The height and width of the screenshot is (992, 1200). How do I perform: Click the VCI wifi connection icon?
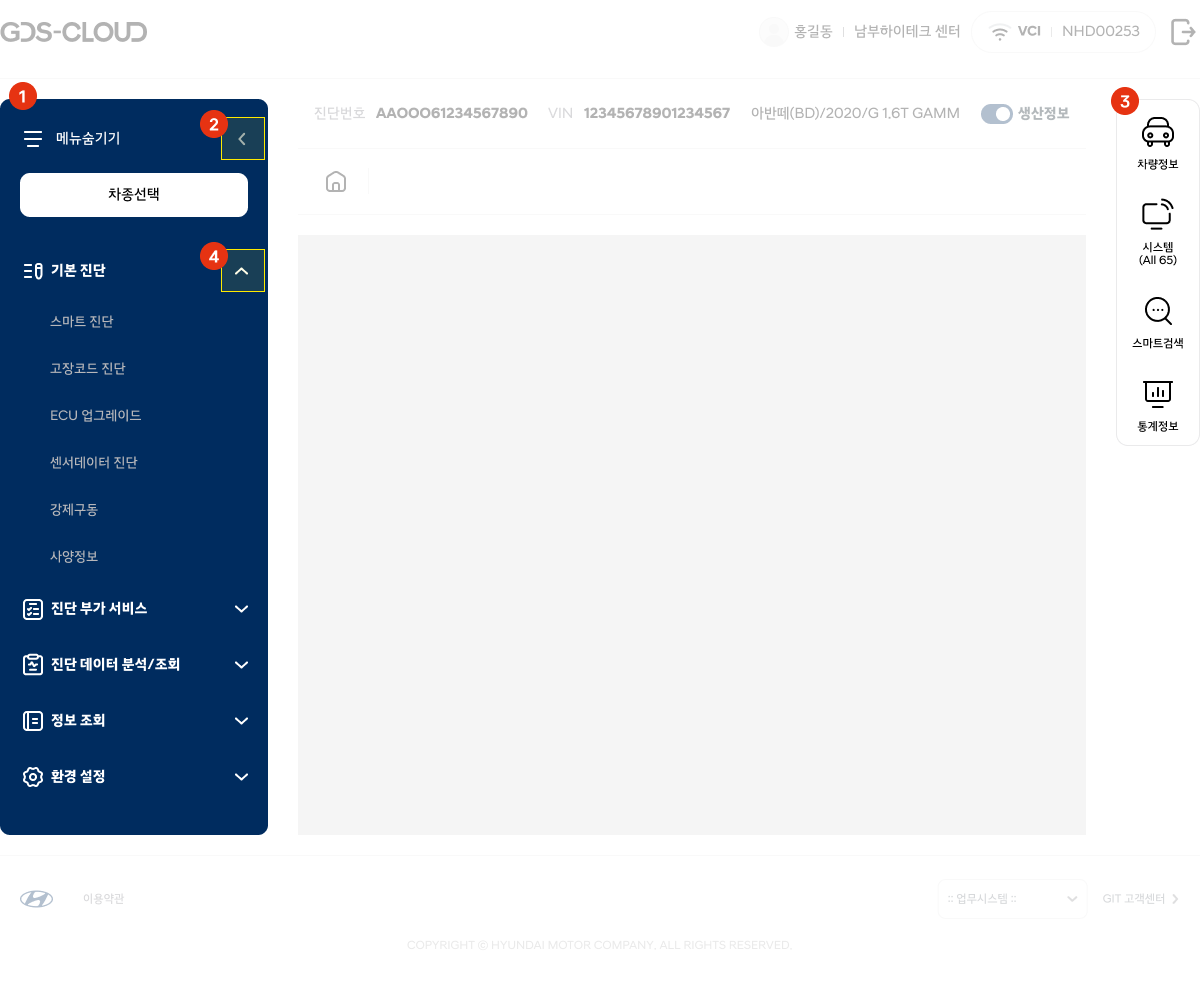point(1000,32)
